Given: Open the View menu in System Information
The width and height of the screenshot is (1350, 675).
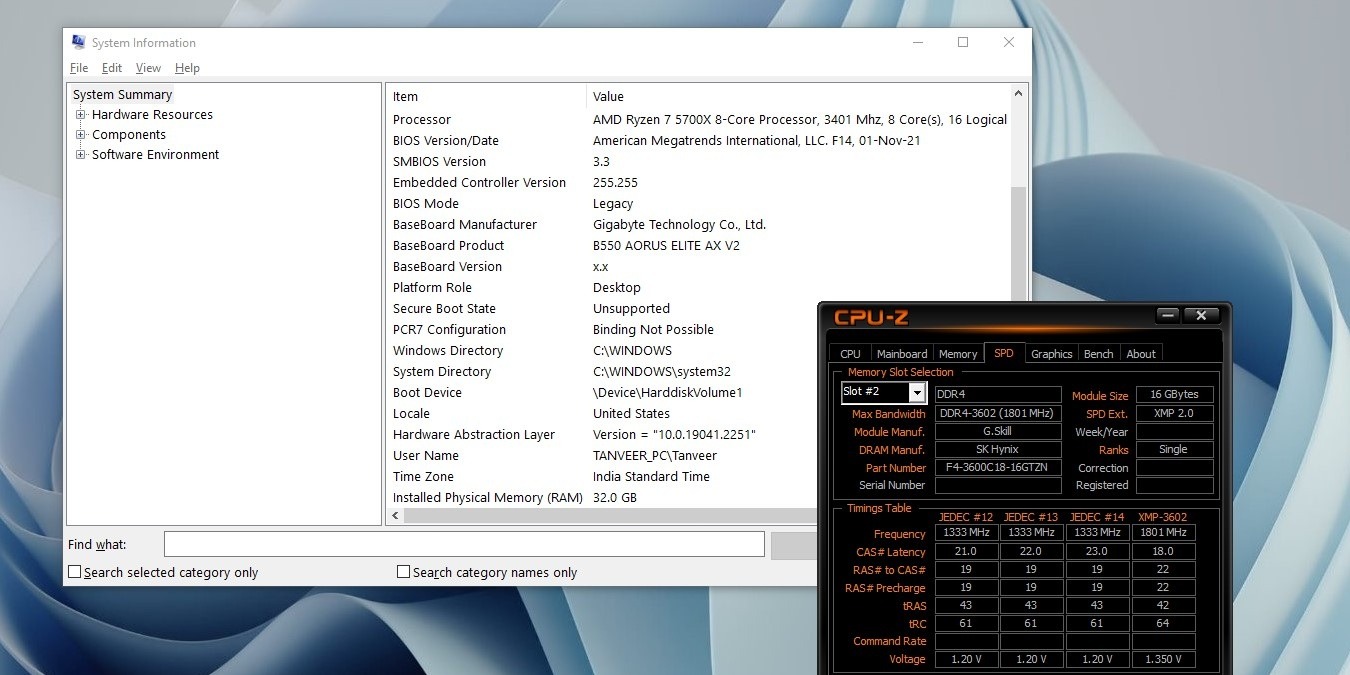Looking at the screenshot, I should 148,67.
